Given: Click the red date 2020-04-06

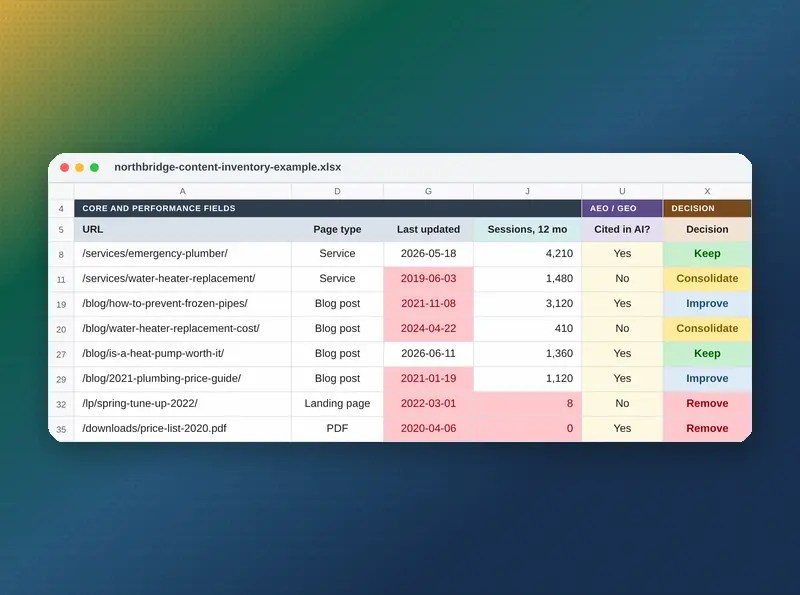Looking at the screenshot, I should tap(428, 429).
